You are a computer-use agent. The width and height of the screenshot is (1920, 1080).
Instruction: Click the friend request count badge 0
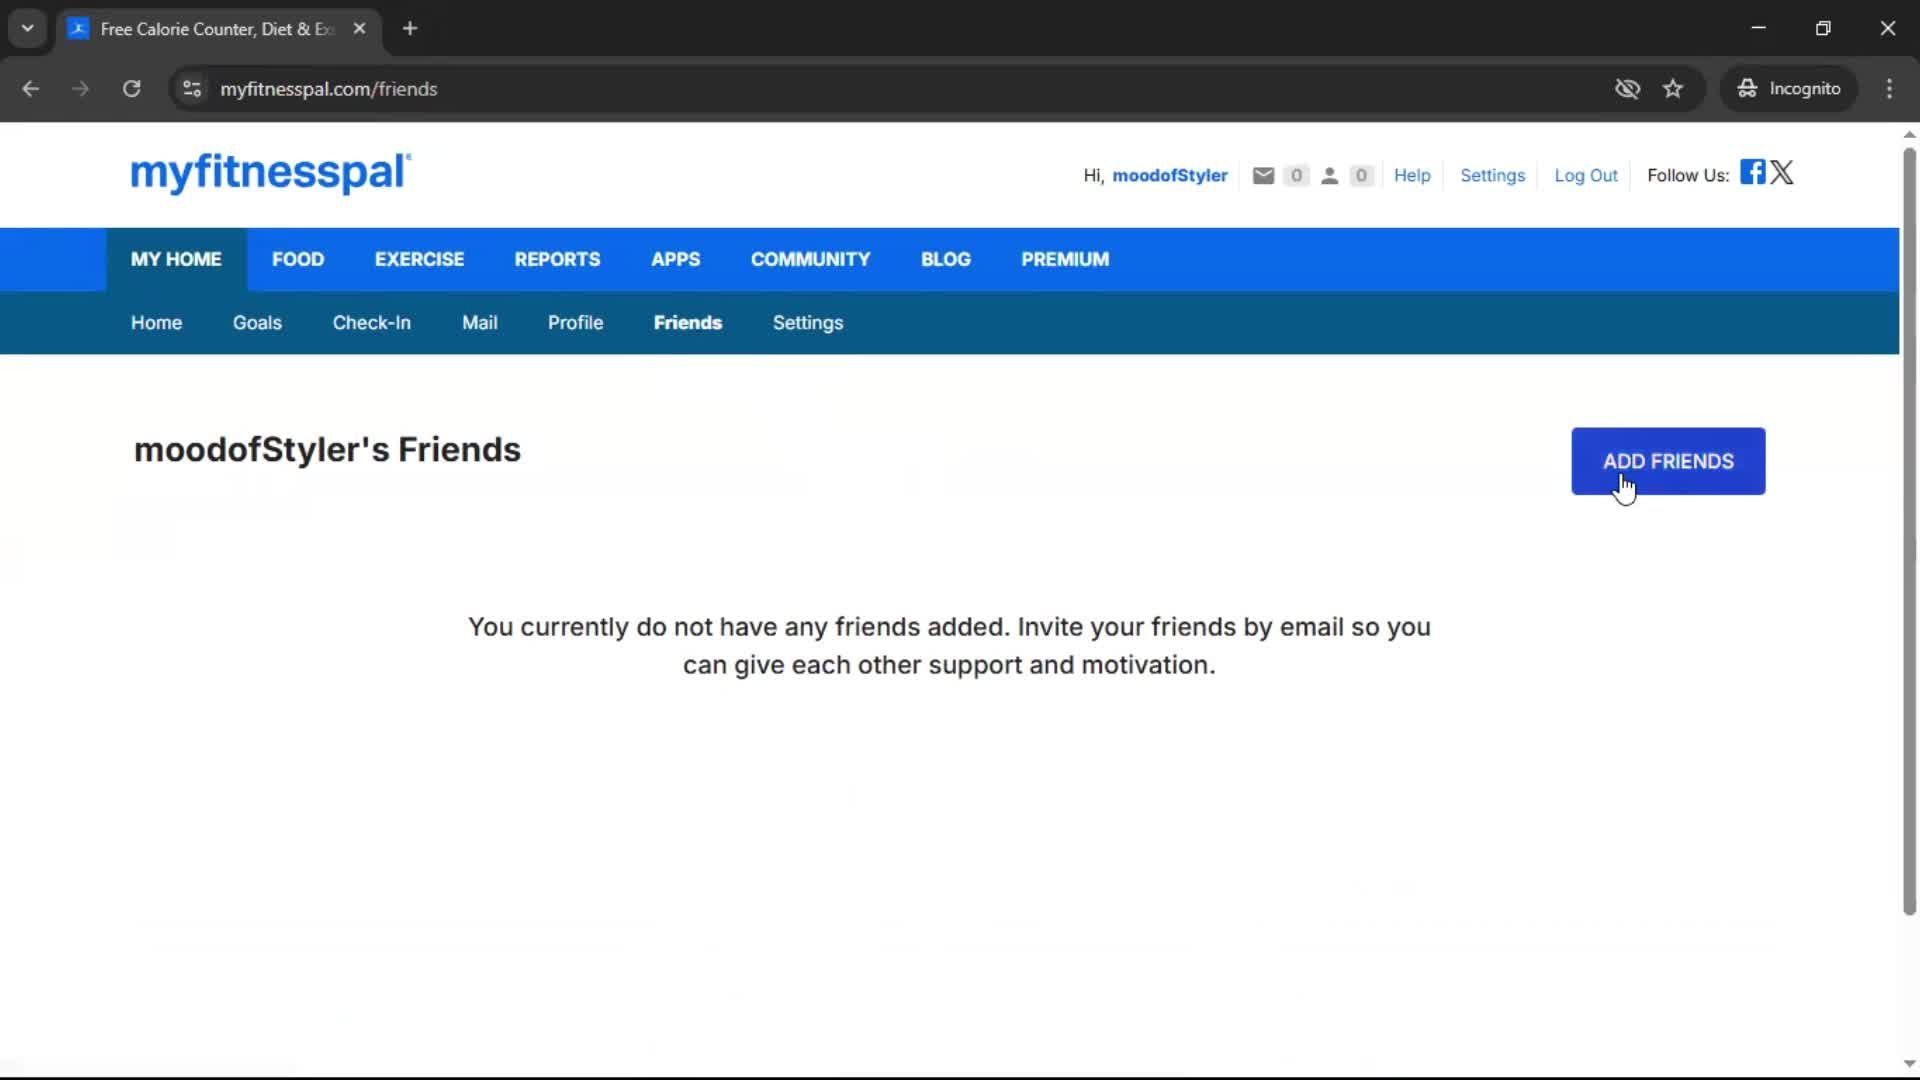click(1361, 176)
